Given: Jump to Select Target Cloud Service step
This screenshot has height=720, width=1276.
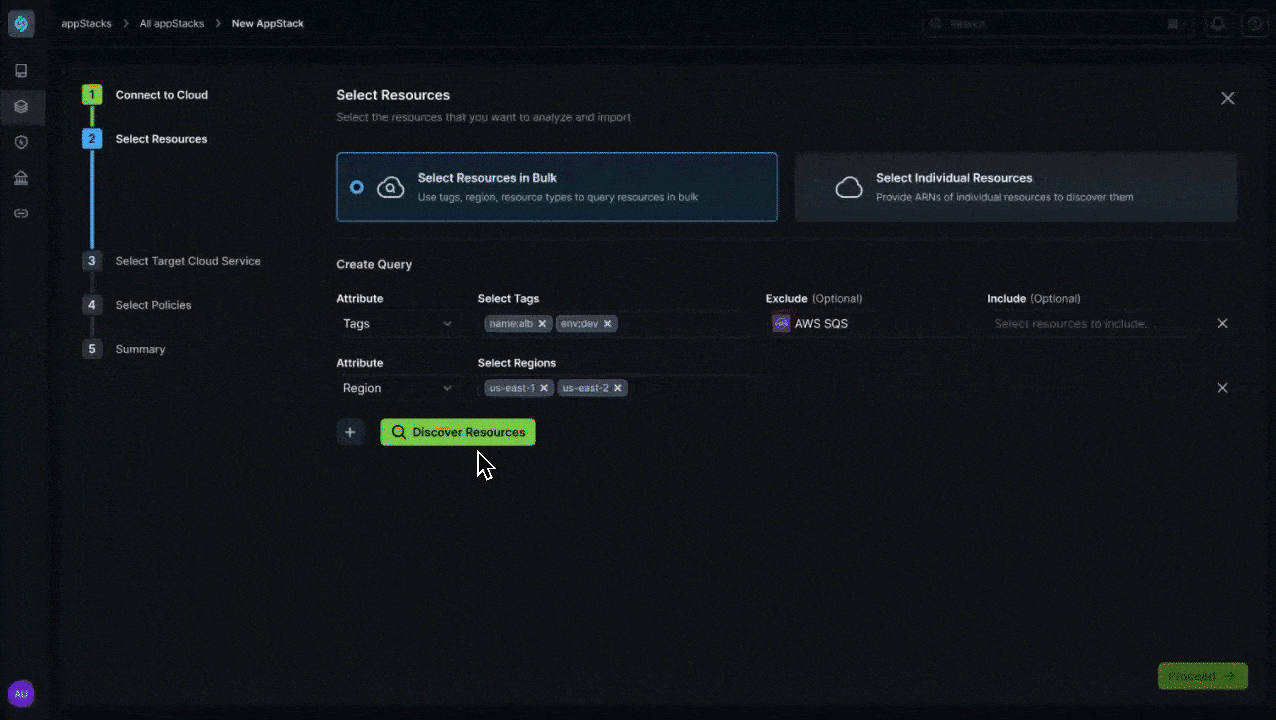Looking at the screenshot, I should point(187,261).
